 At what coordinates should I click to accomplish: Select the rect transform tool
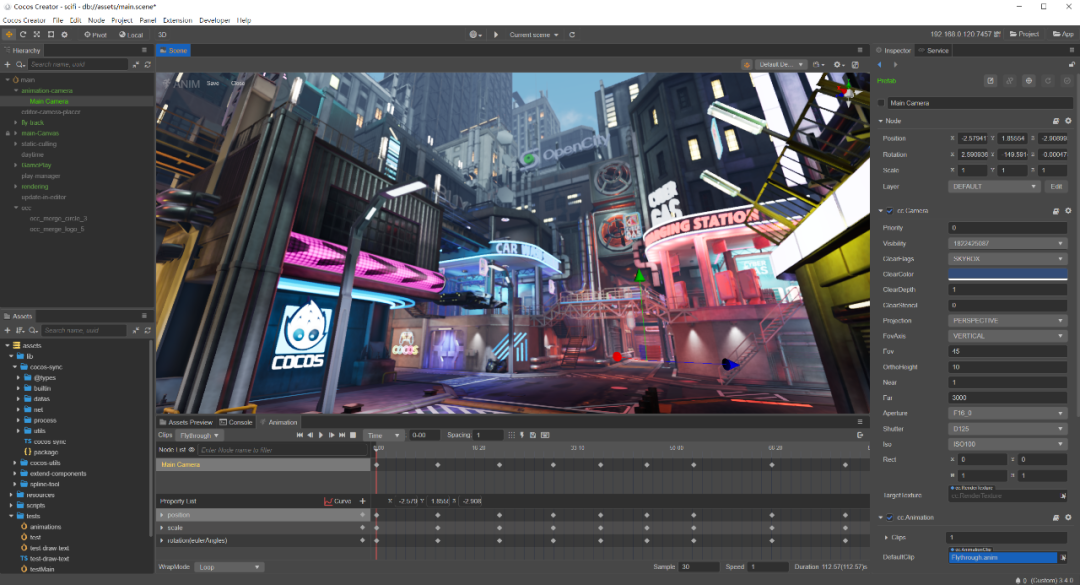pyautogui.click(x=51, y=34)
